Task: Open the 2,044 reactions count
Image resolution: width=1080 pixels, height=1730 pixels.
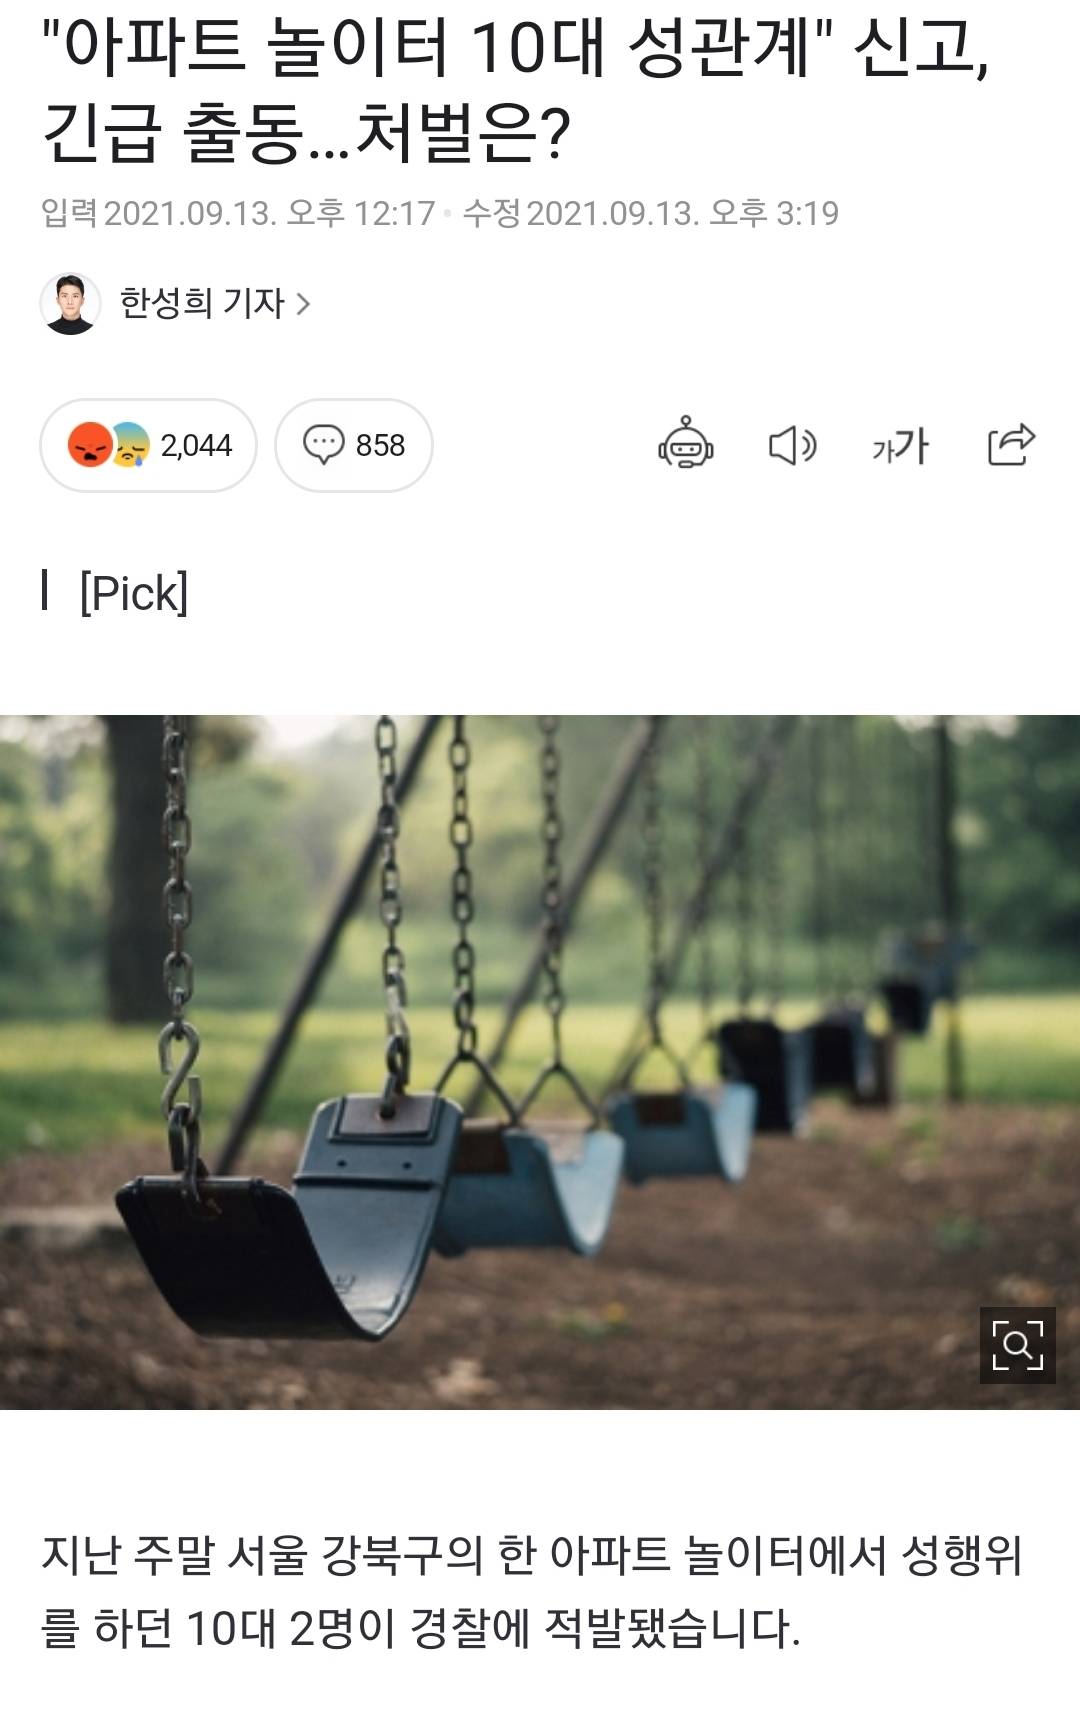Action: click(x=196, y=445)
